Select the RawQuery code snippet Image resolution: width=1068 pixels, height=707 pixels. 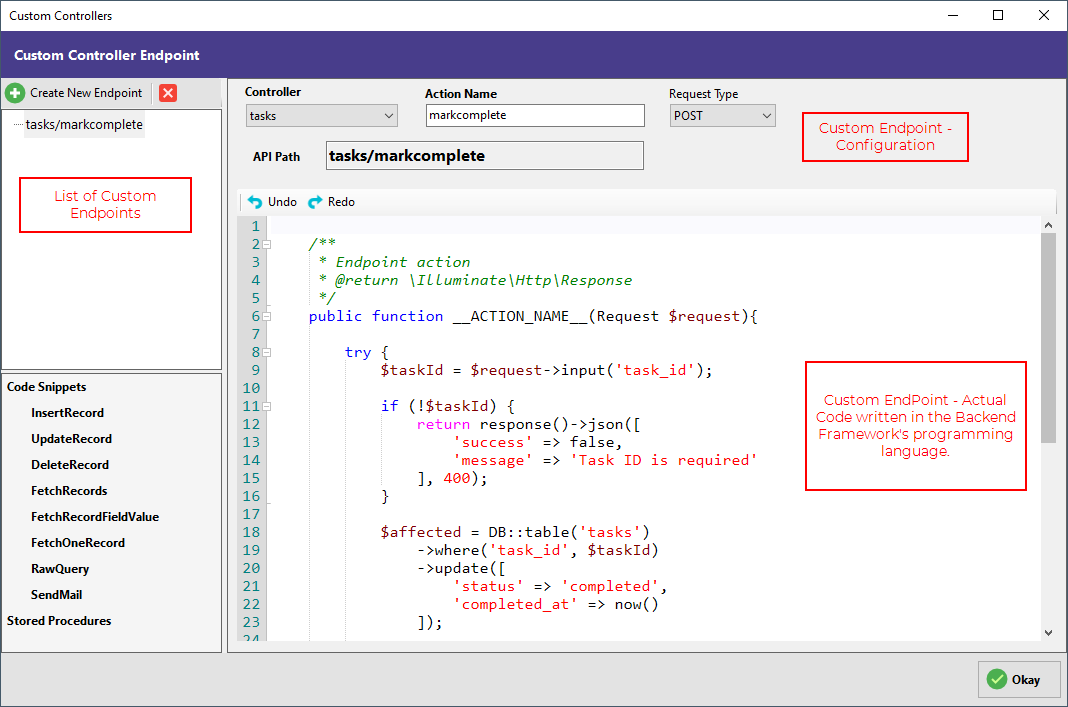[60, 568]
